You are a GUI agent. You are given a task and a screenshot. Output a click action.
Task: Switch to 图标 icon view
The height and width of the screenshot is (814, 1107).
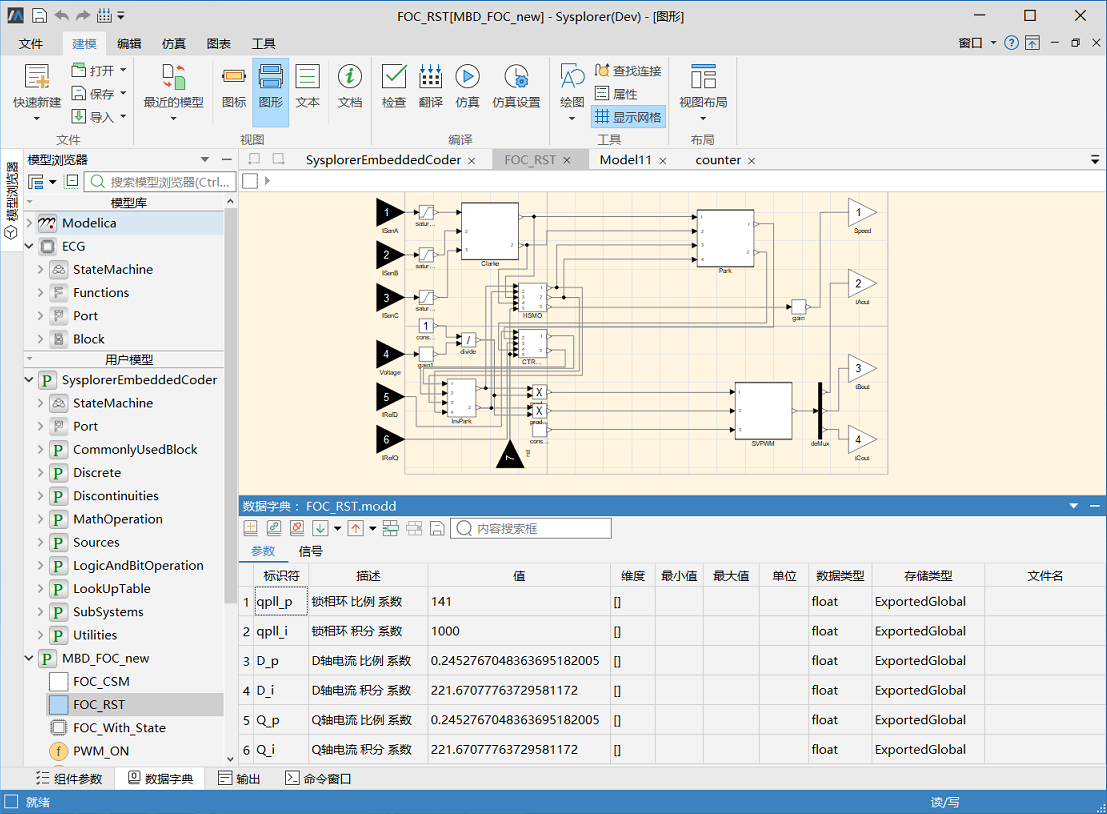[x=234, y=78]
